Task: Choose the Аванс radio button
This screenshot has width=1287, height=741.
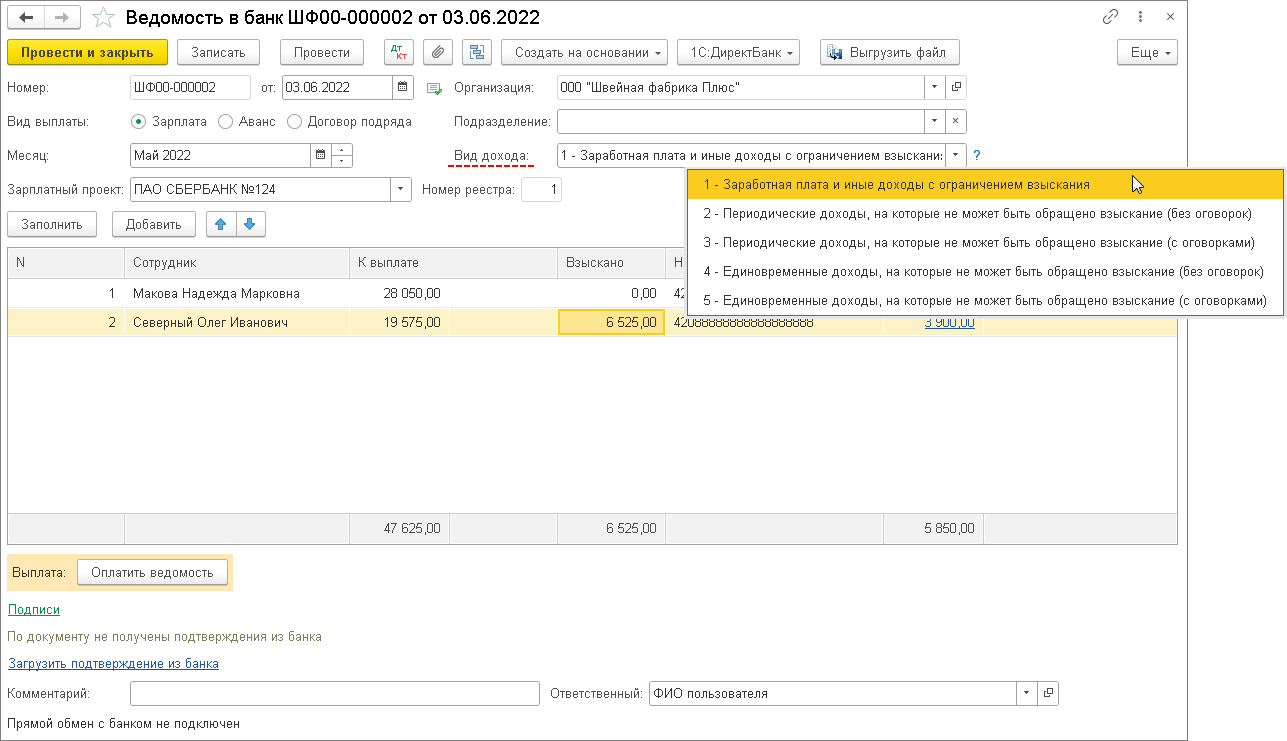Action: 225,121
